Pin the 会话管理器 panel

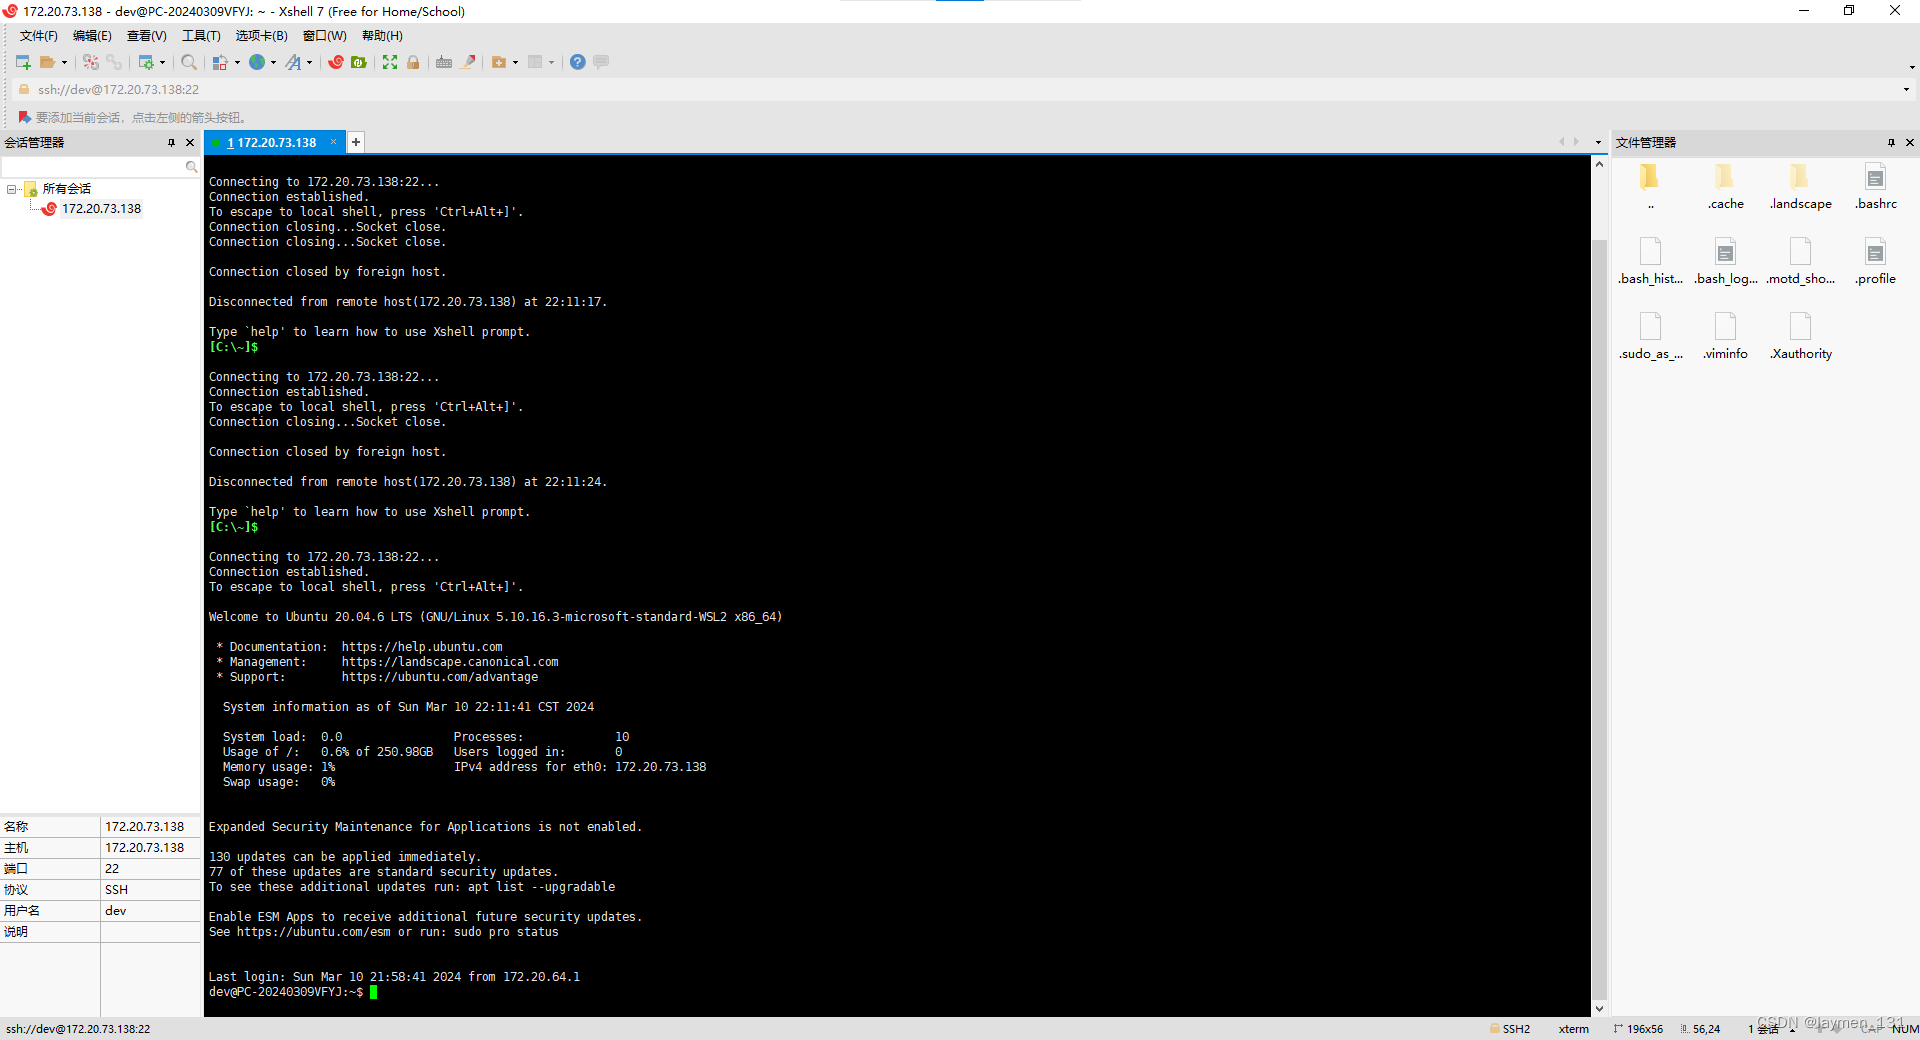[x=173, y=142]
